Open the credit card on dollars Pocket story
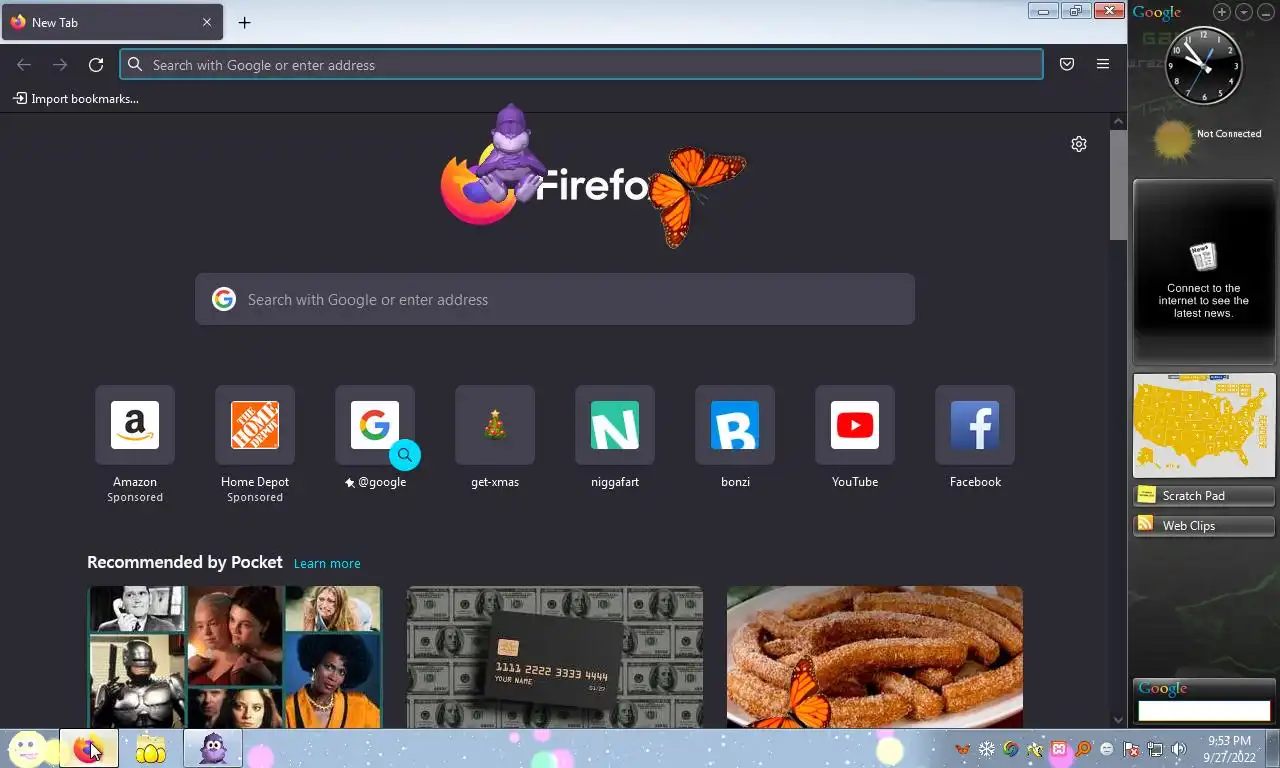 pyautogui.click(x=555, y=656)
